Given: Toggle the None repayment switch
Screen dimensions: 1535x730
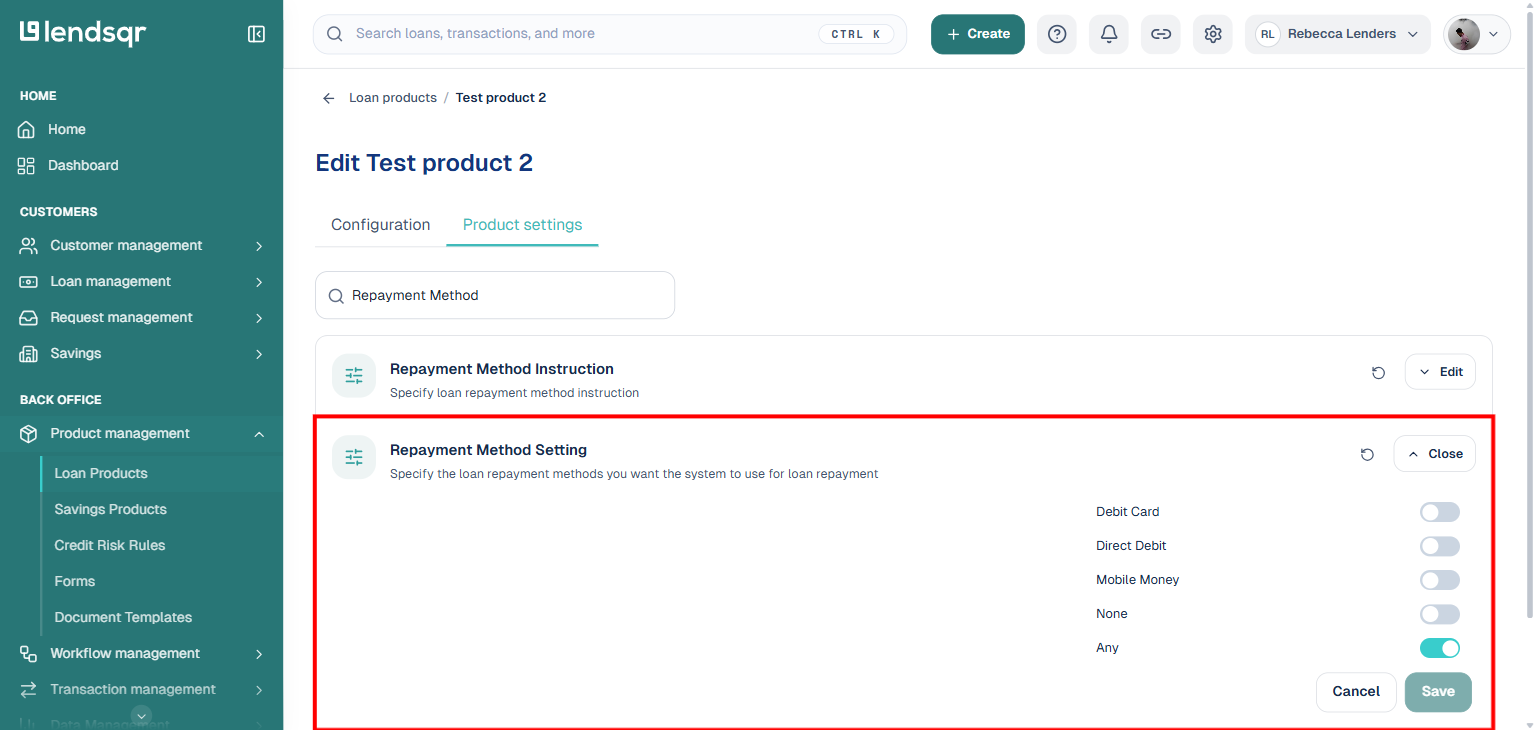Looking at the screenshot, I should [1440, 614].
